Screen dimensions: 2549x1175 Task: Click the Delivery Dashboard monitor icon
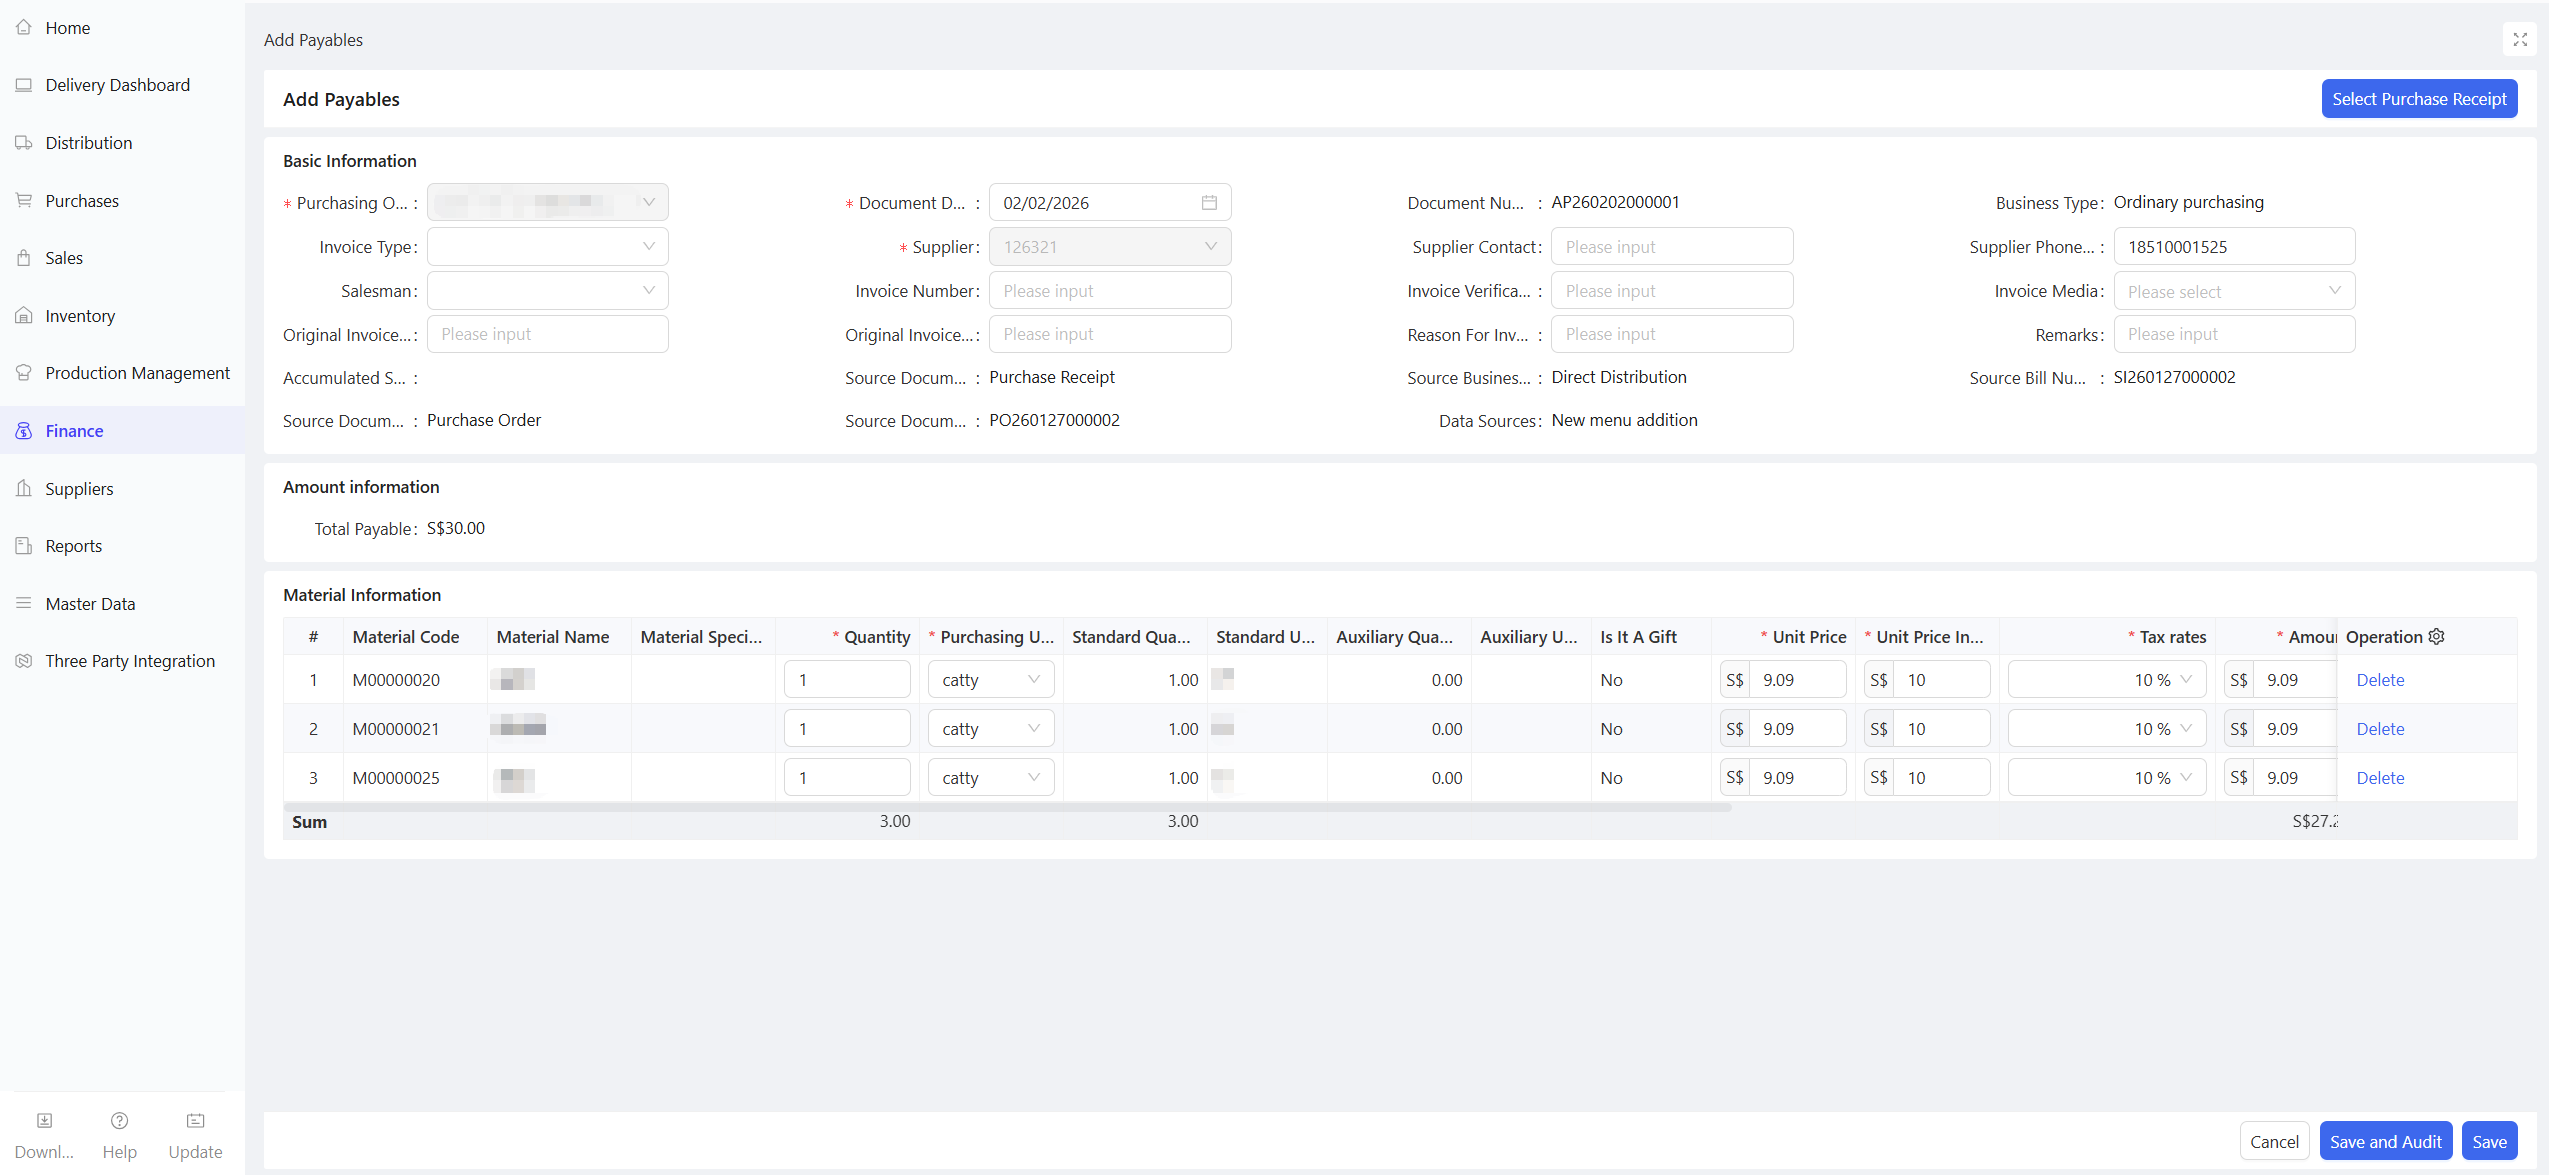[24, 85]
